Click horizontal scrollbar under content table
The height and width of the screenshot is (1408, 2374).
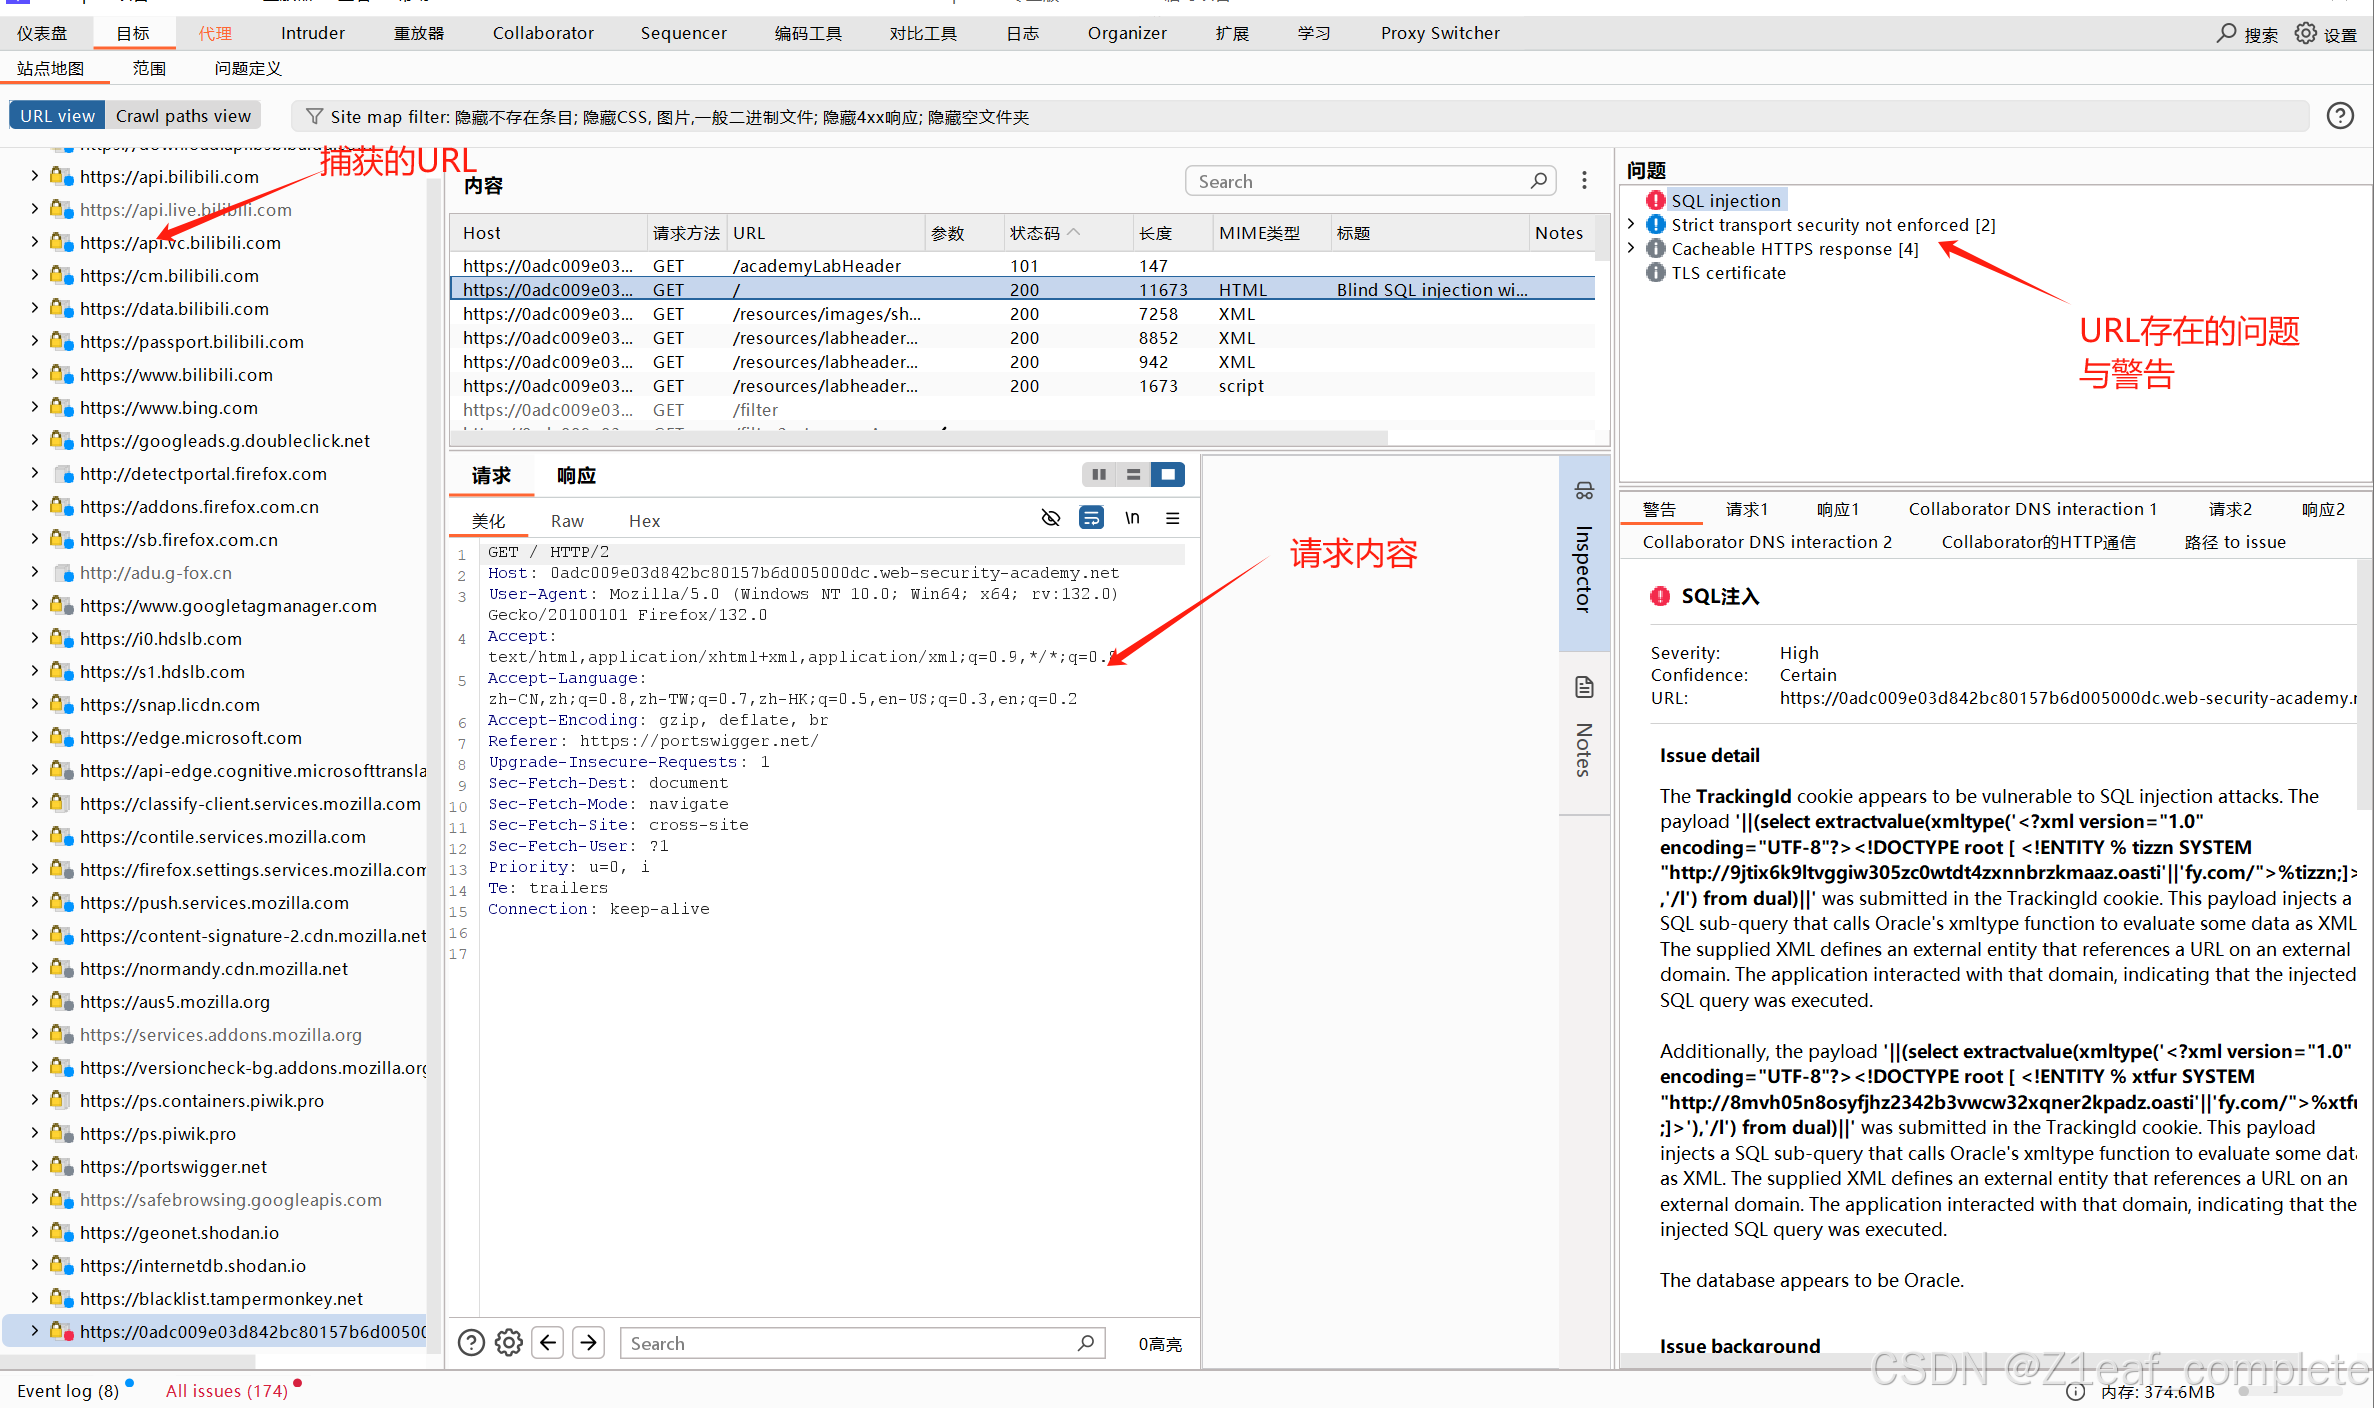click(x=918, y=438)
